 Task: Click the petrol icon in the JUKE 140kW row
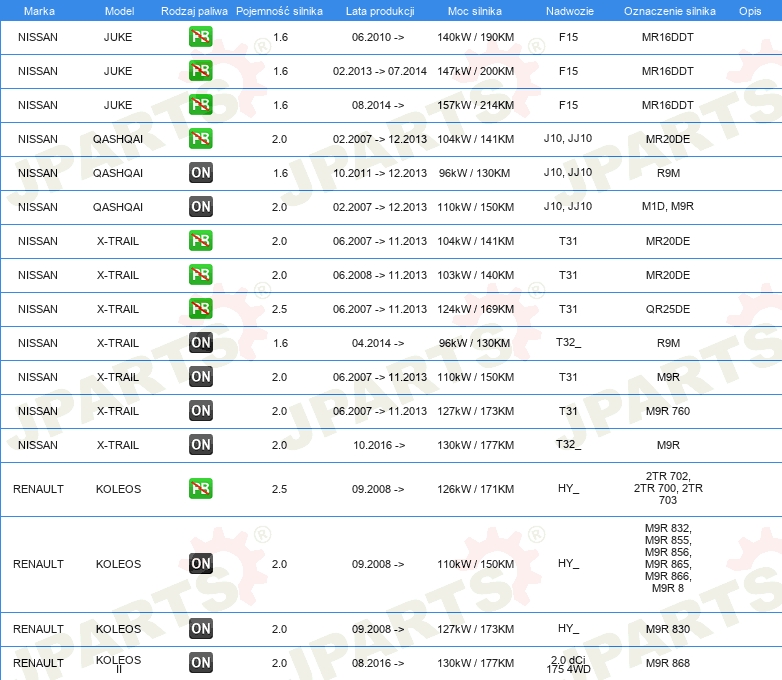point(200,37)
